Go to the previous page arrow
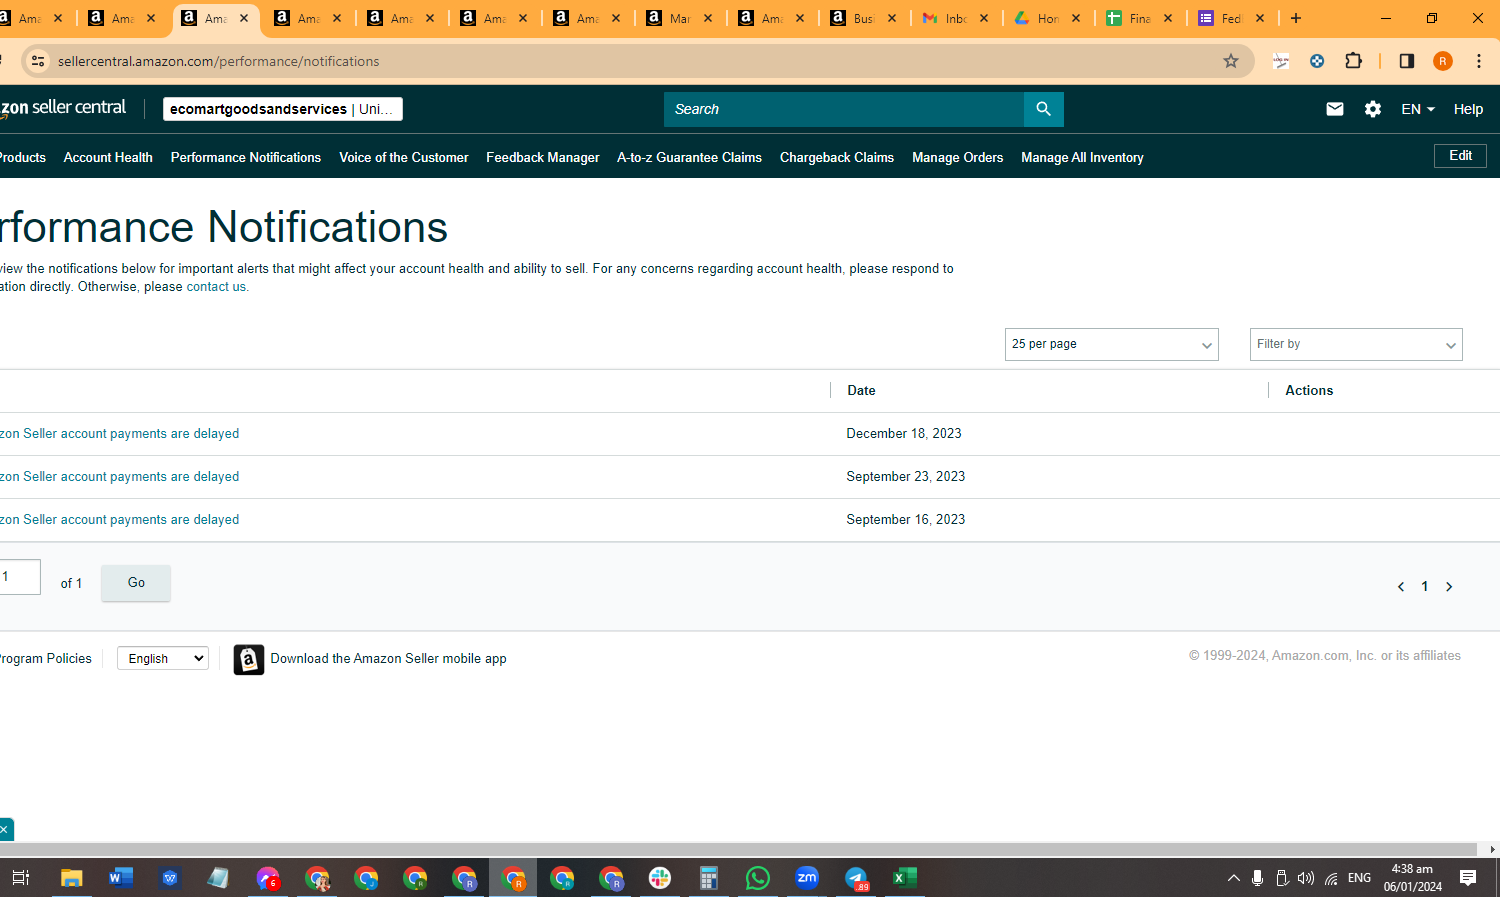The image size is (1500, 897). pyautogui.click(x=1401, y=587)
